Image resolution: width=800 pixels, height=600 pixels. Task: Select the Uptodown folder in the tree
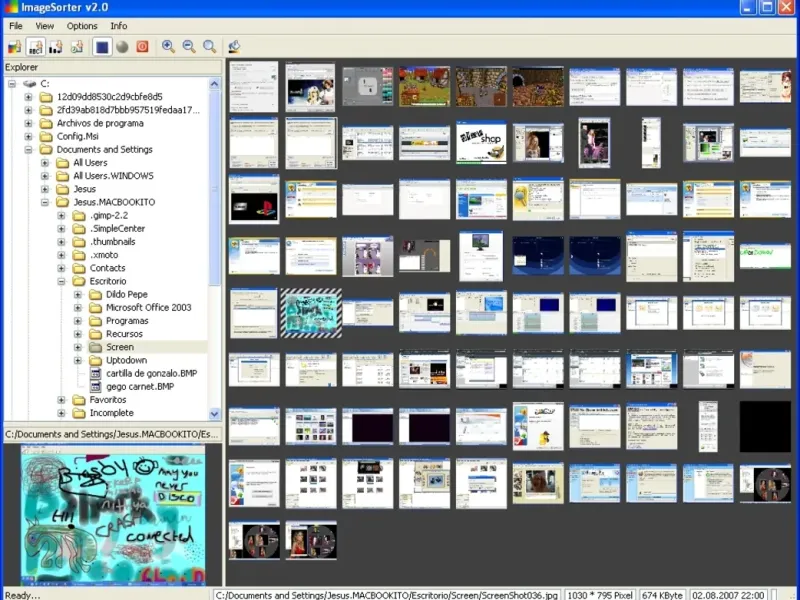128,360
